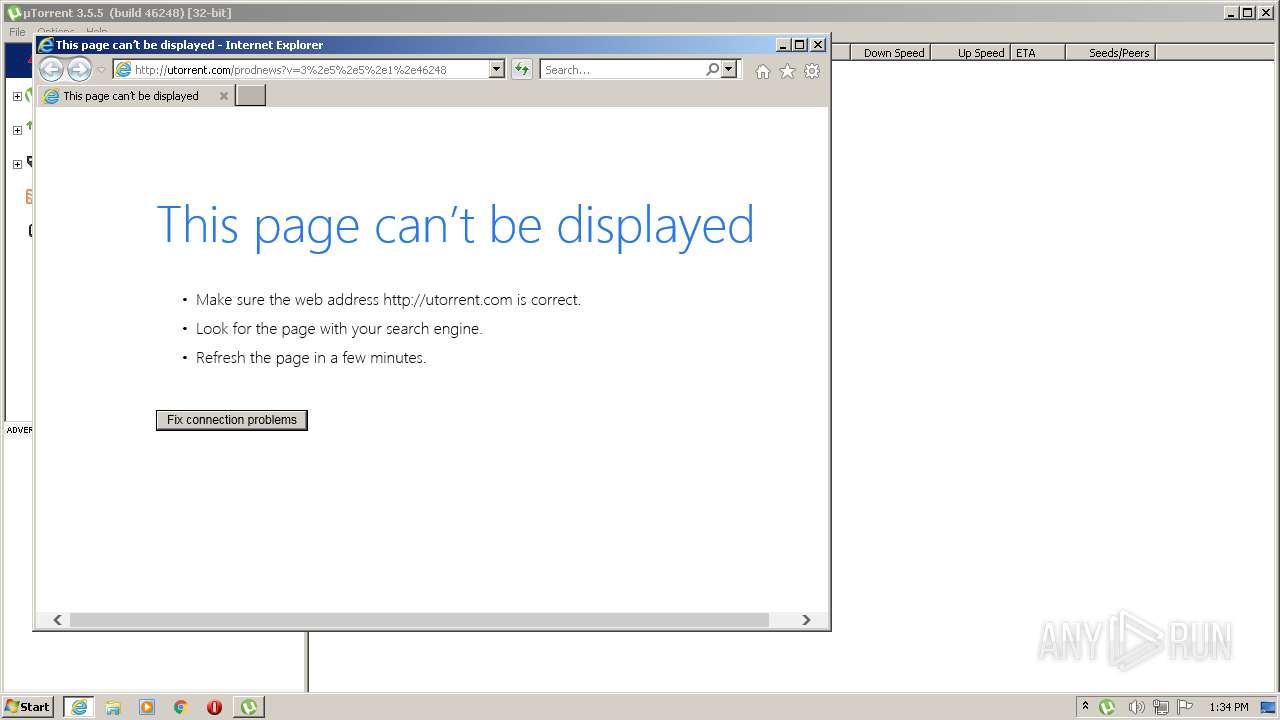The width and height of the screenshot is (1280, 720).
Task: Open the File menu in uTorrent
Action: (17, 32)
